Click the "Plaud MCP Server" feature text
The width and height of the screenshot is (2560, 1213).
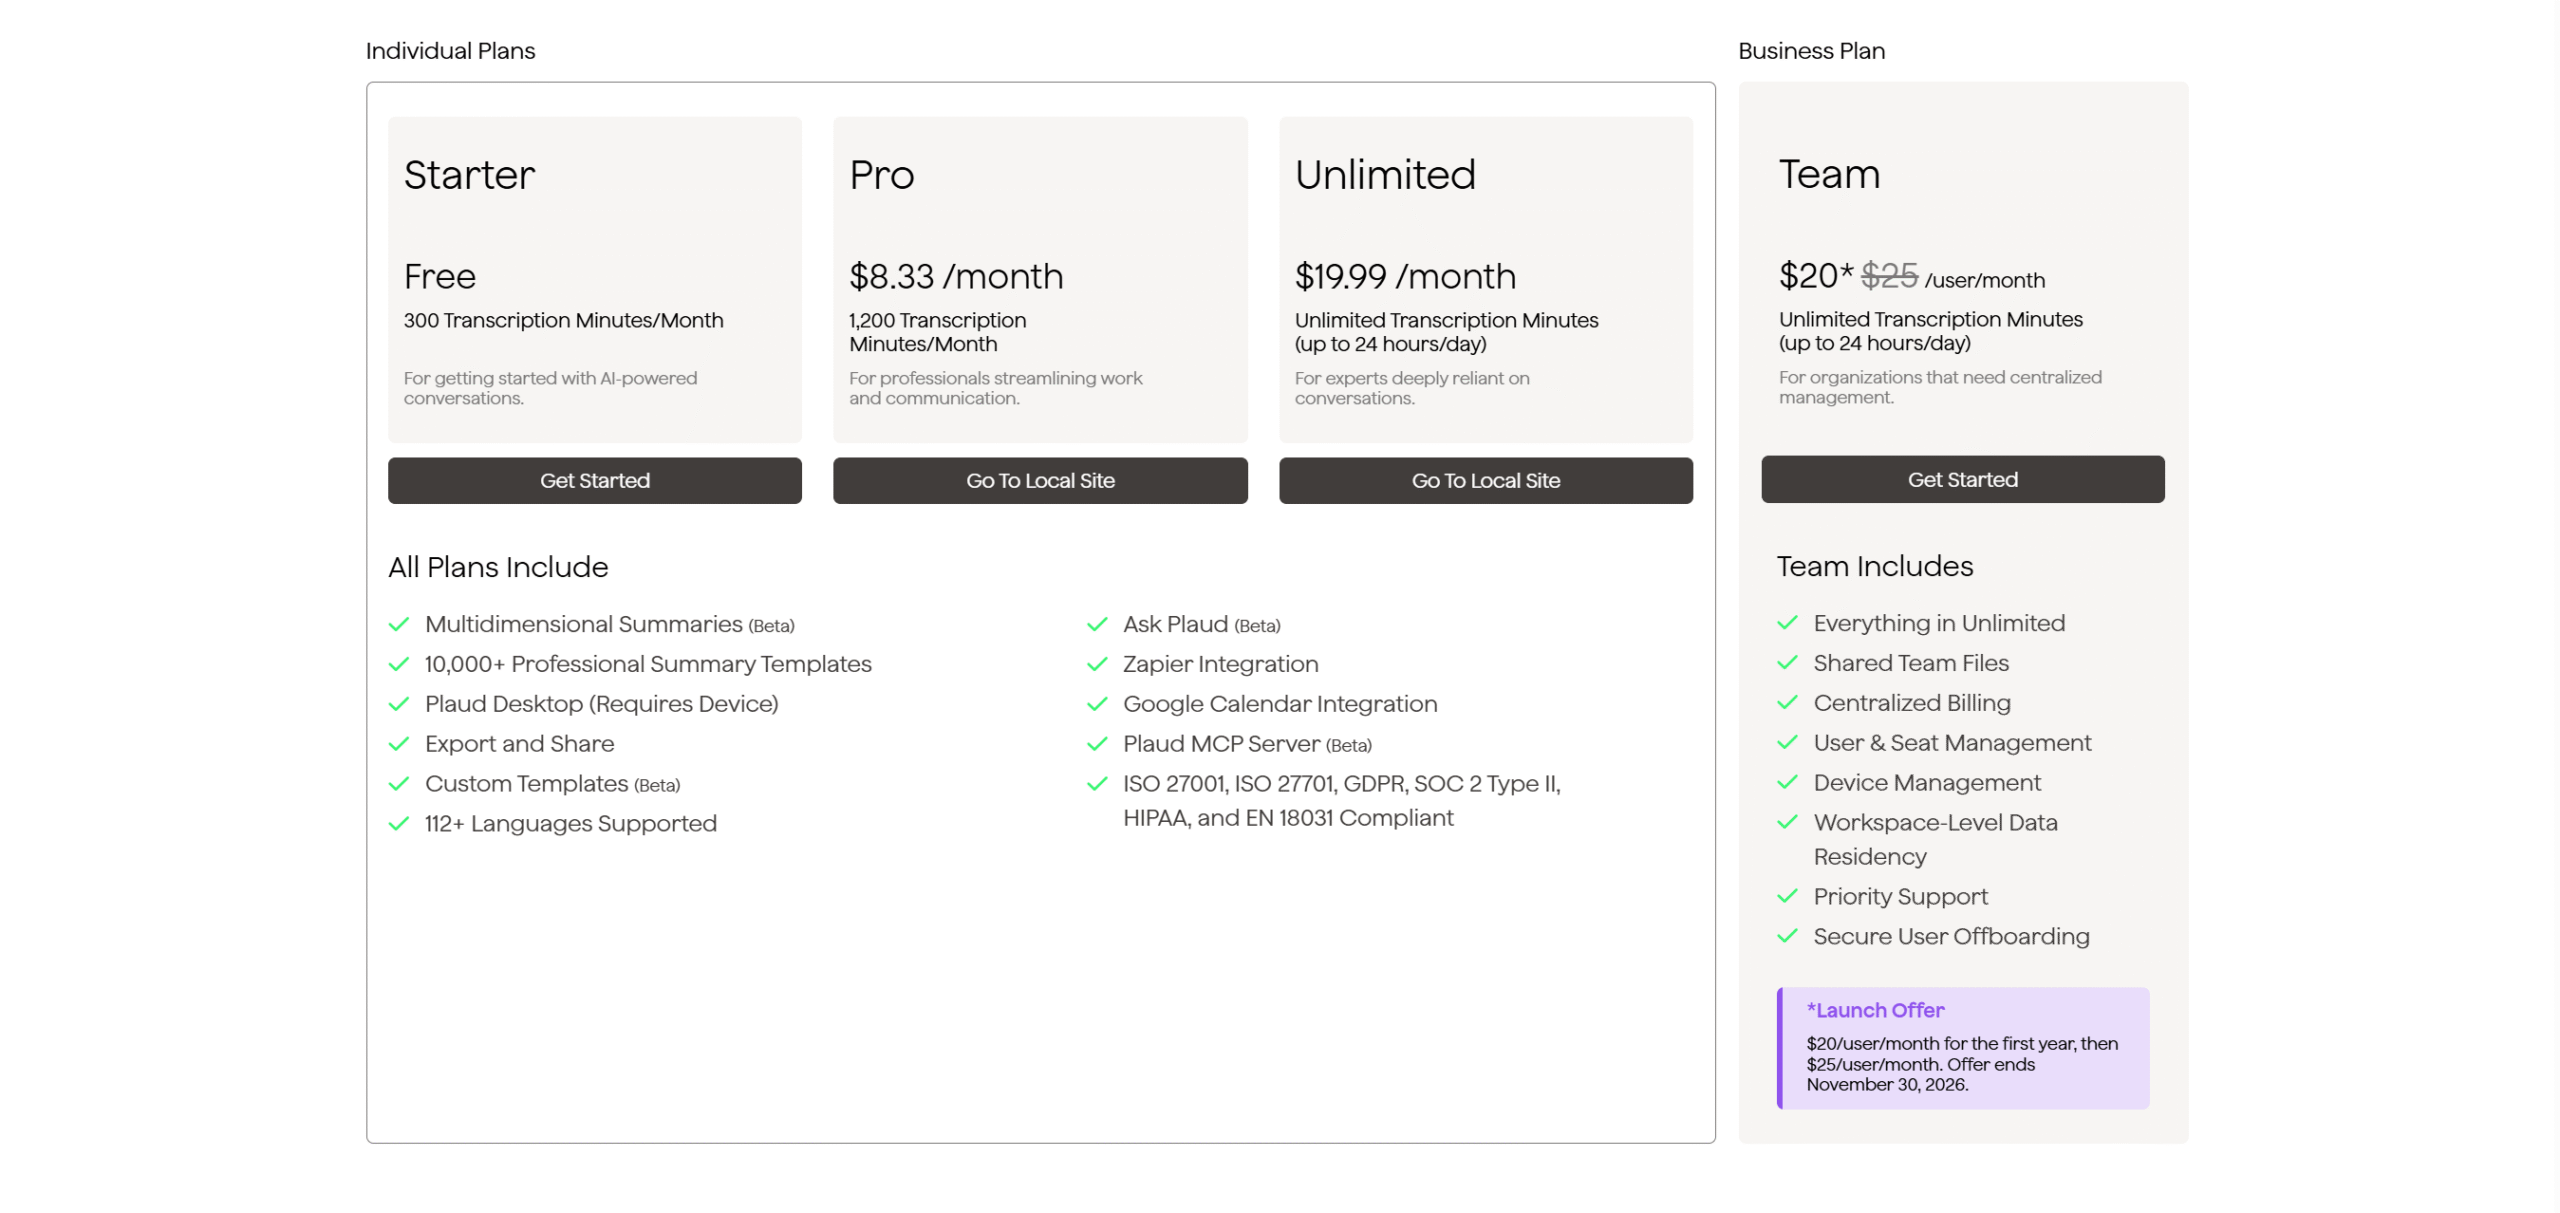[x=1221, y=744]
